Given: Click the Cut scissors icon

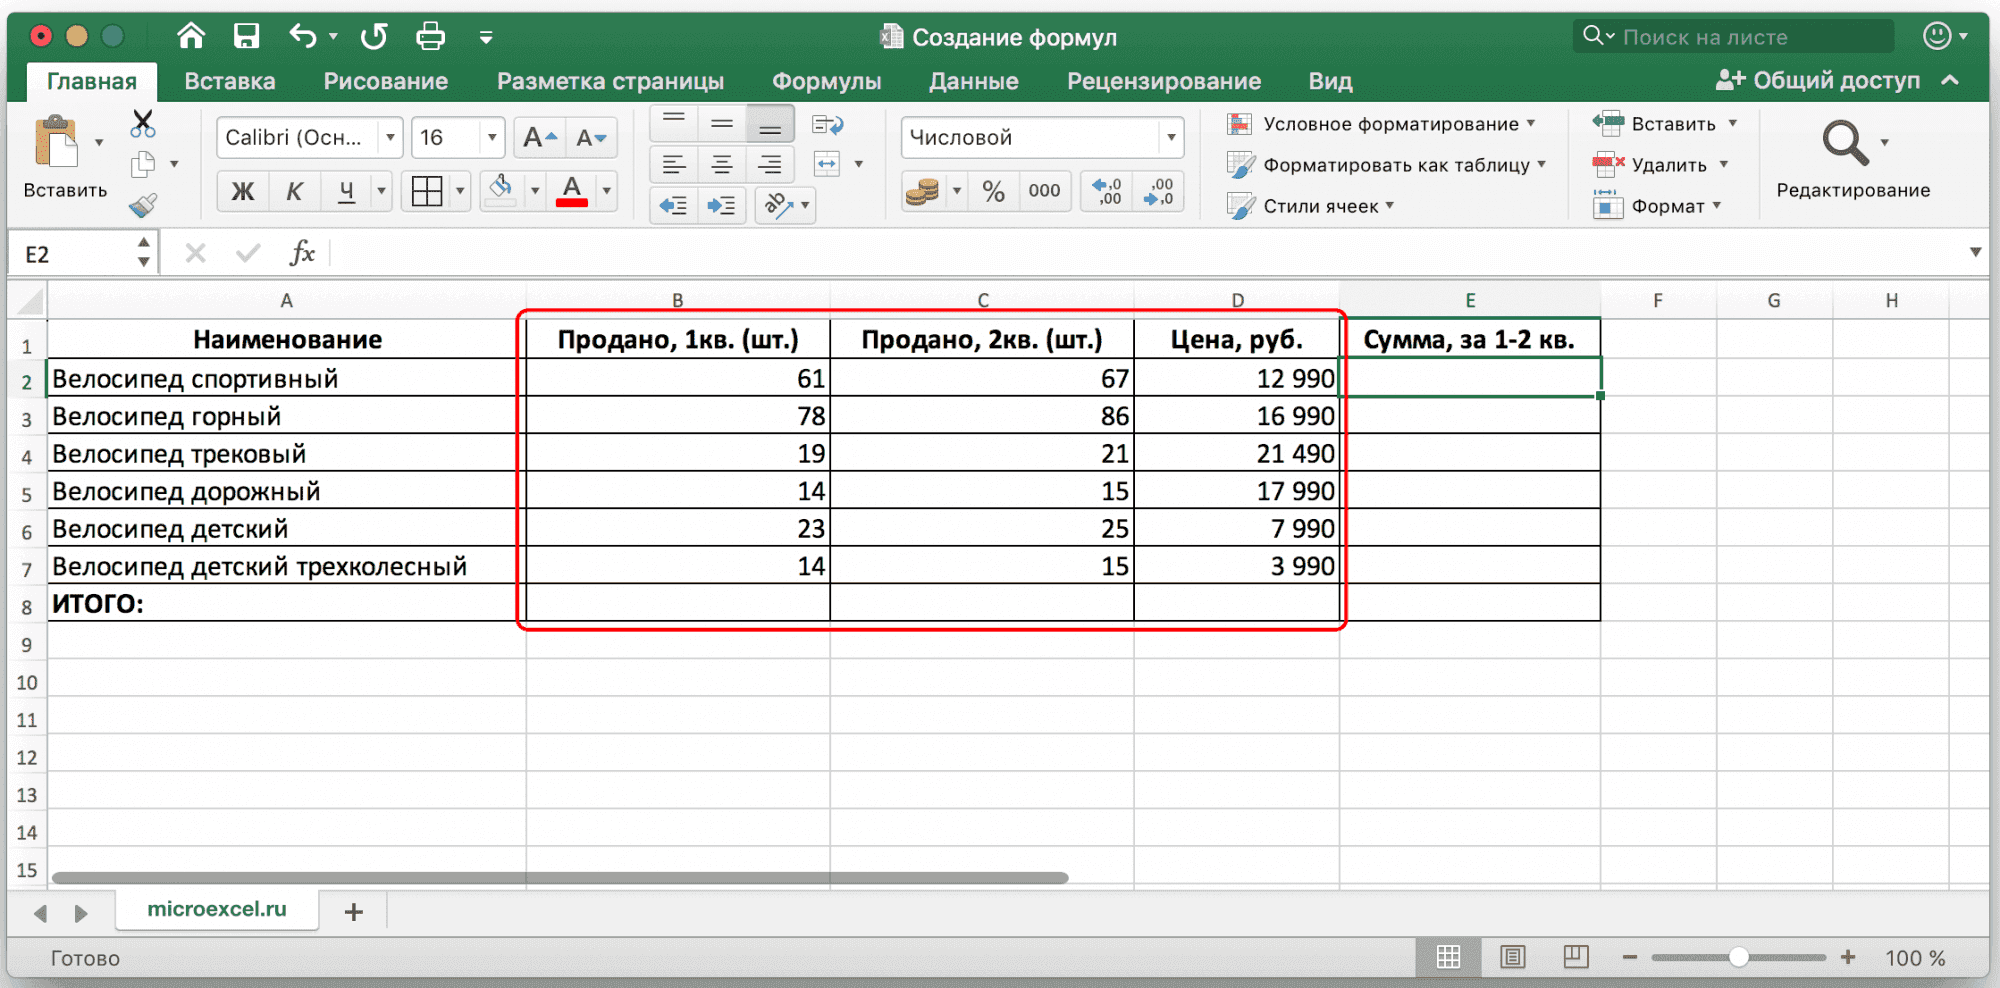Looking at the screenshot, I should click(143, 124).
